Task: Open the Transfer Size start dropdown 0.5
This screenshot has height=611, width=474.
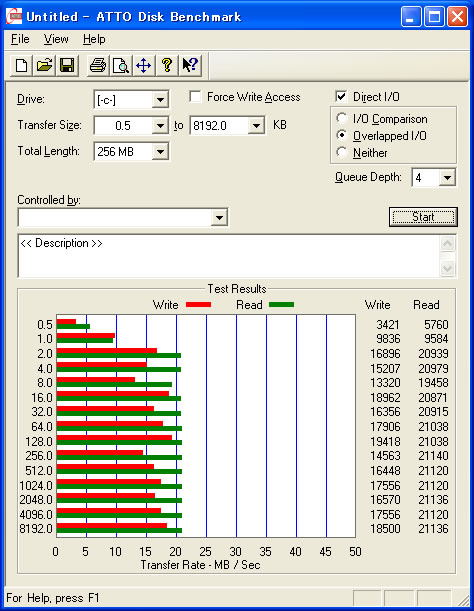Action: coord(160,125)
